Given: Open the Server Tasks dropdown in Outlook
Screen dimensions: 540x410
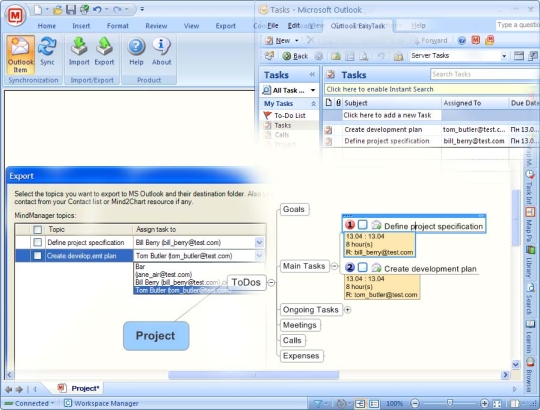Looking at the screenshot, I should click(x=504, y=56).
